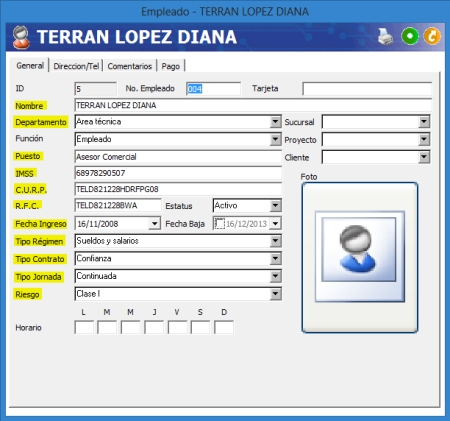
Task: Expand the Riesgo dropdown
Action: click(x=275, y=294)
